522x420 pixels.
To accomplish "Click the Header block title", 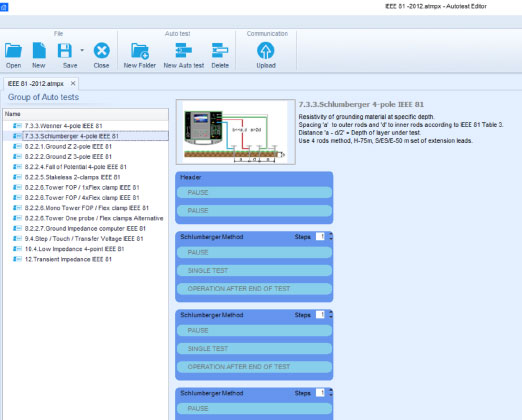I will (x=191, y=177).
